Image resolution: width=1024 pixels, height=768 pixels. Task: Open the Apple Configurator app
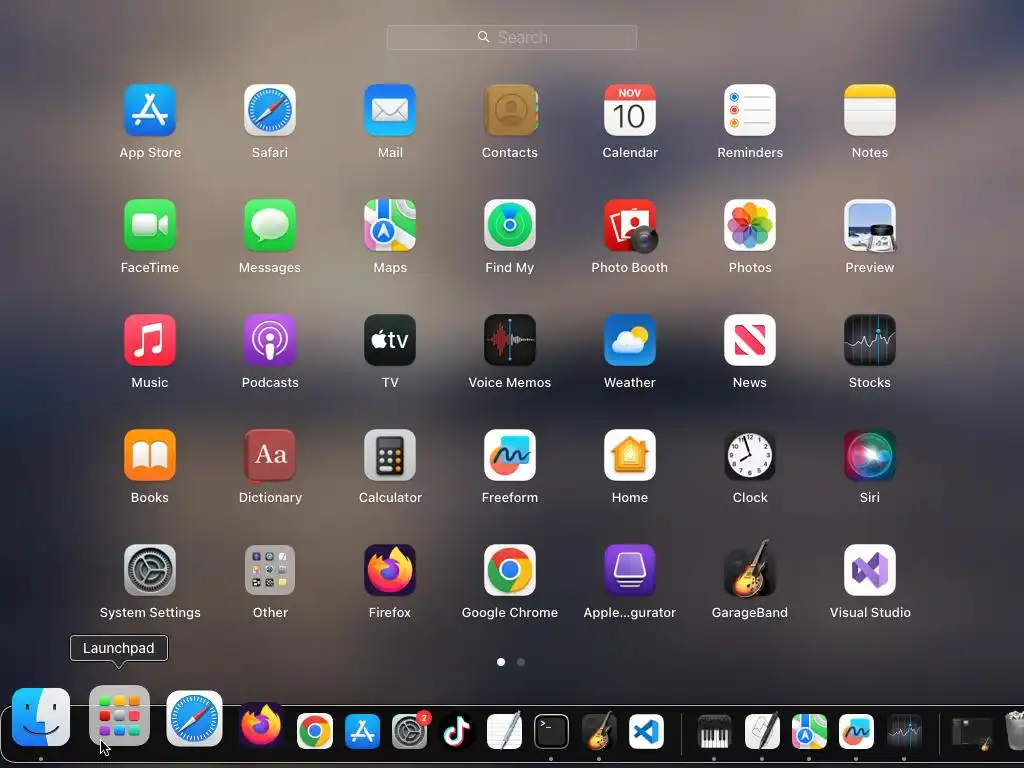[x=630, y=570]
